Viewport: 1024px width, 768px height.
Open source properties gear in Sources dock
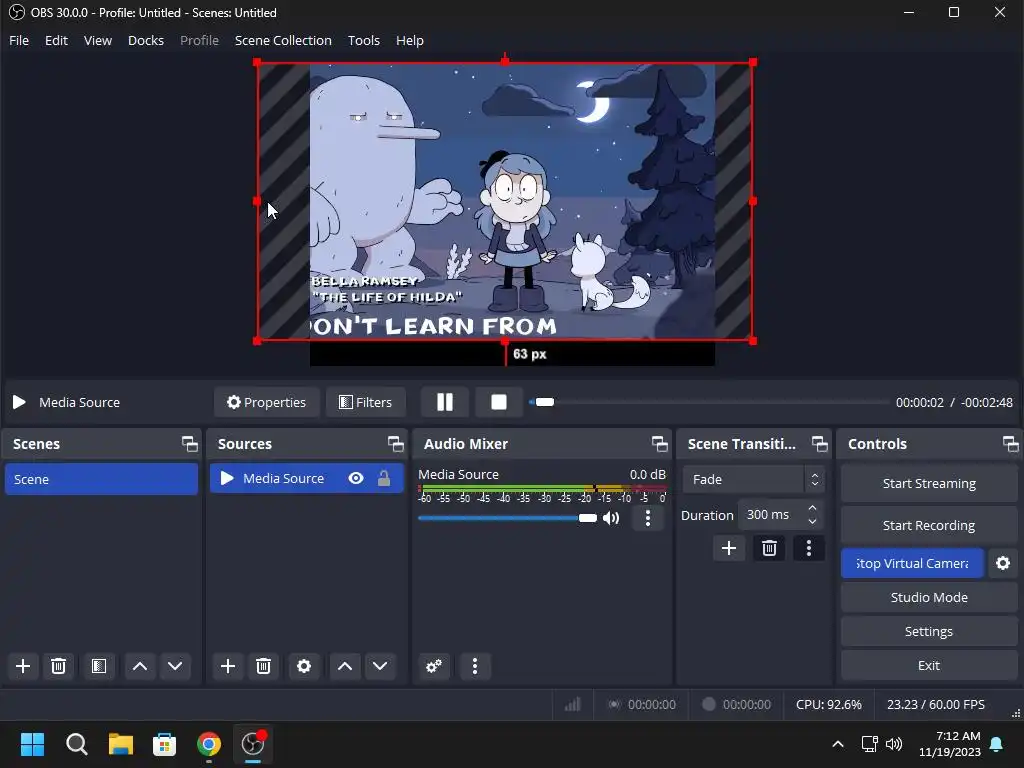pos(304,666)
